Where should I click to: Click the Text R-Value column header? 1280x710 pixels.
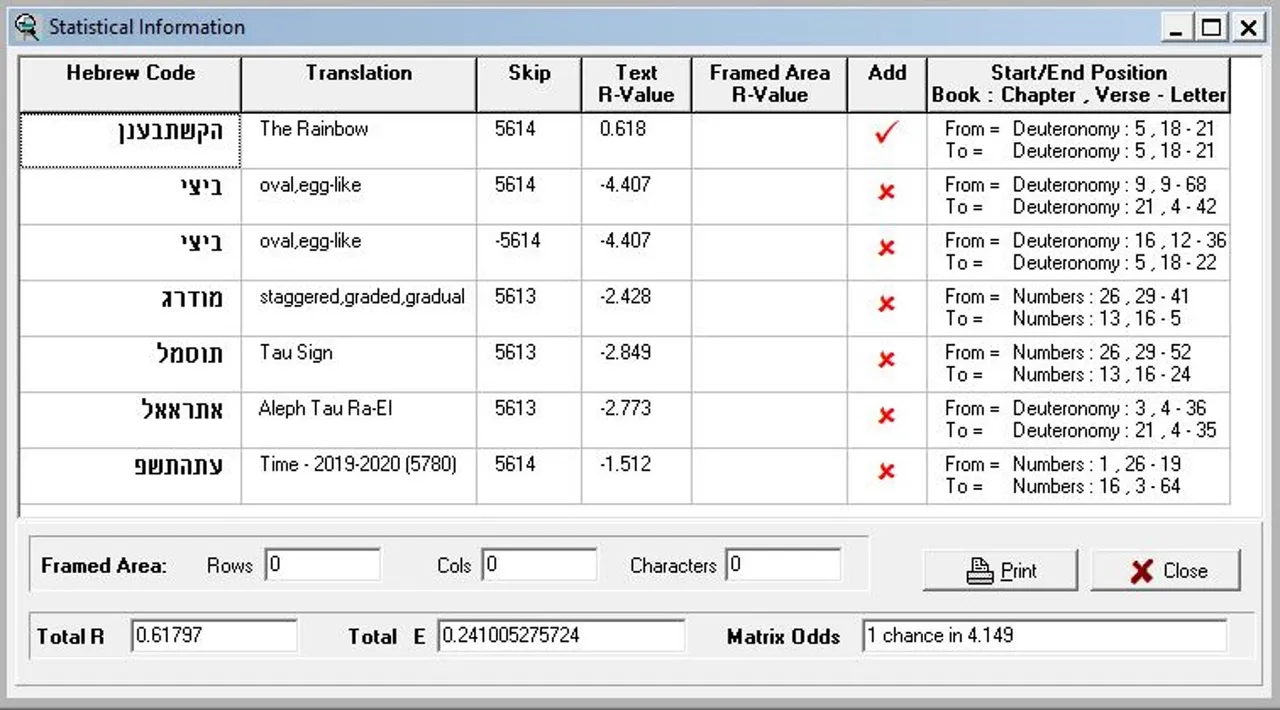pyautogui.click(x=636, y=84)
